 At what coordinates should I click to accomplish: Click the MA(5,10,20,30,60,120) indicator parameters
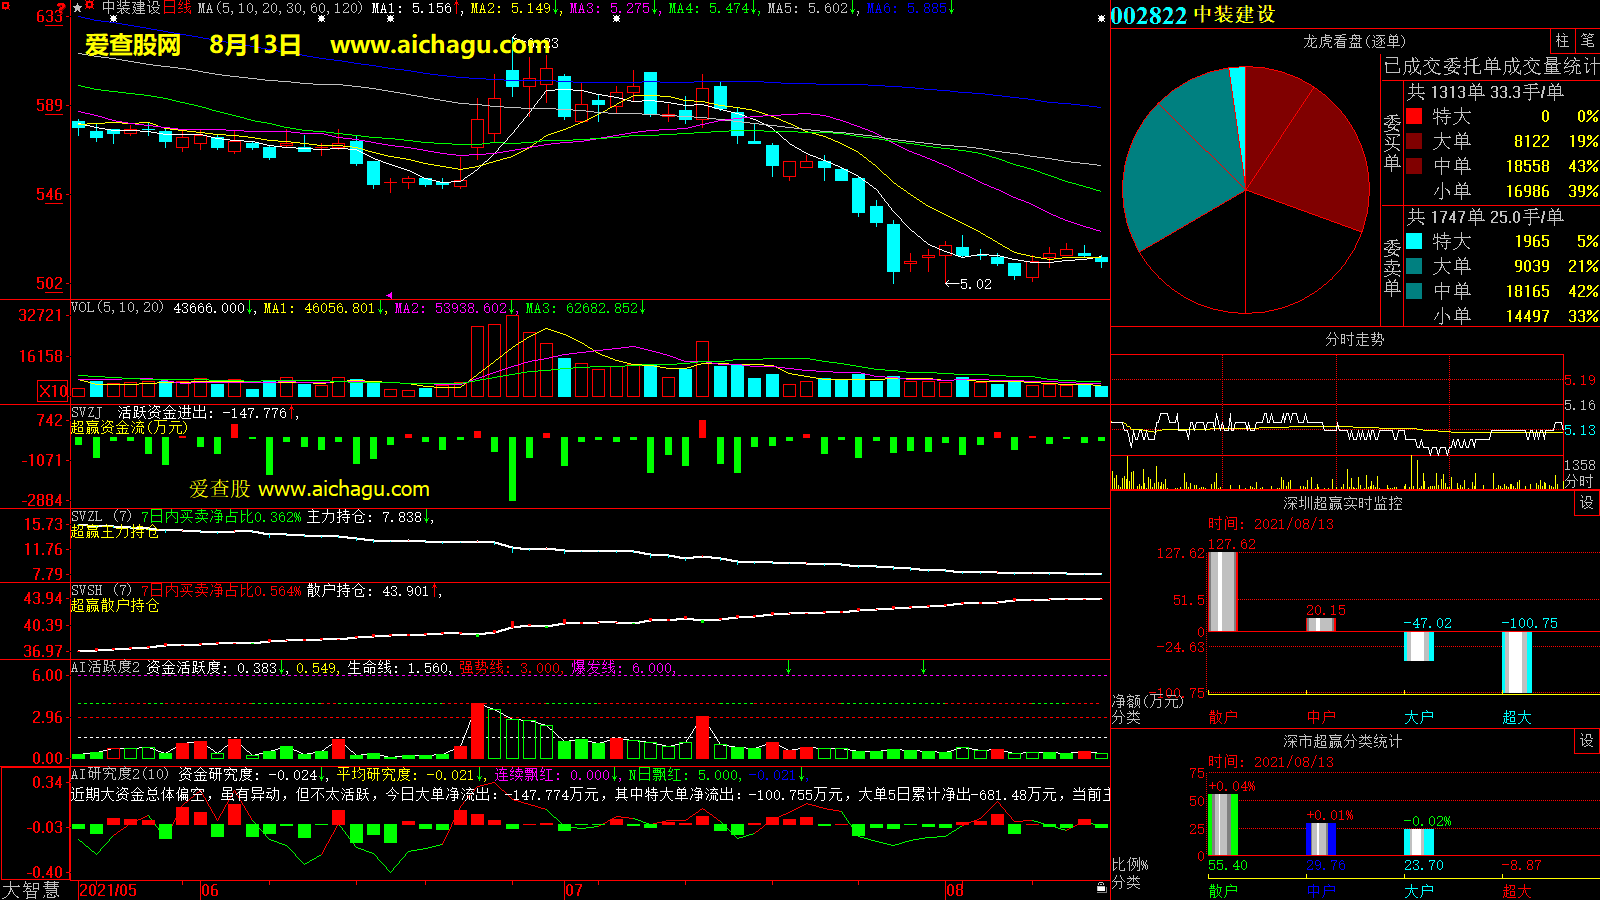point(280,8)
